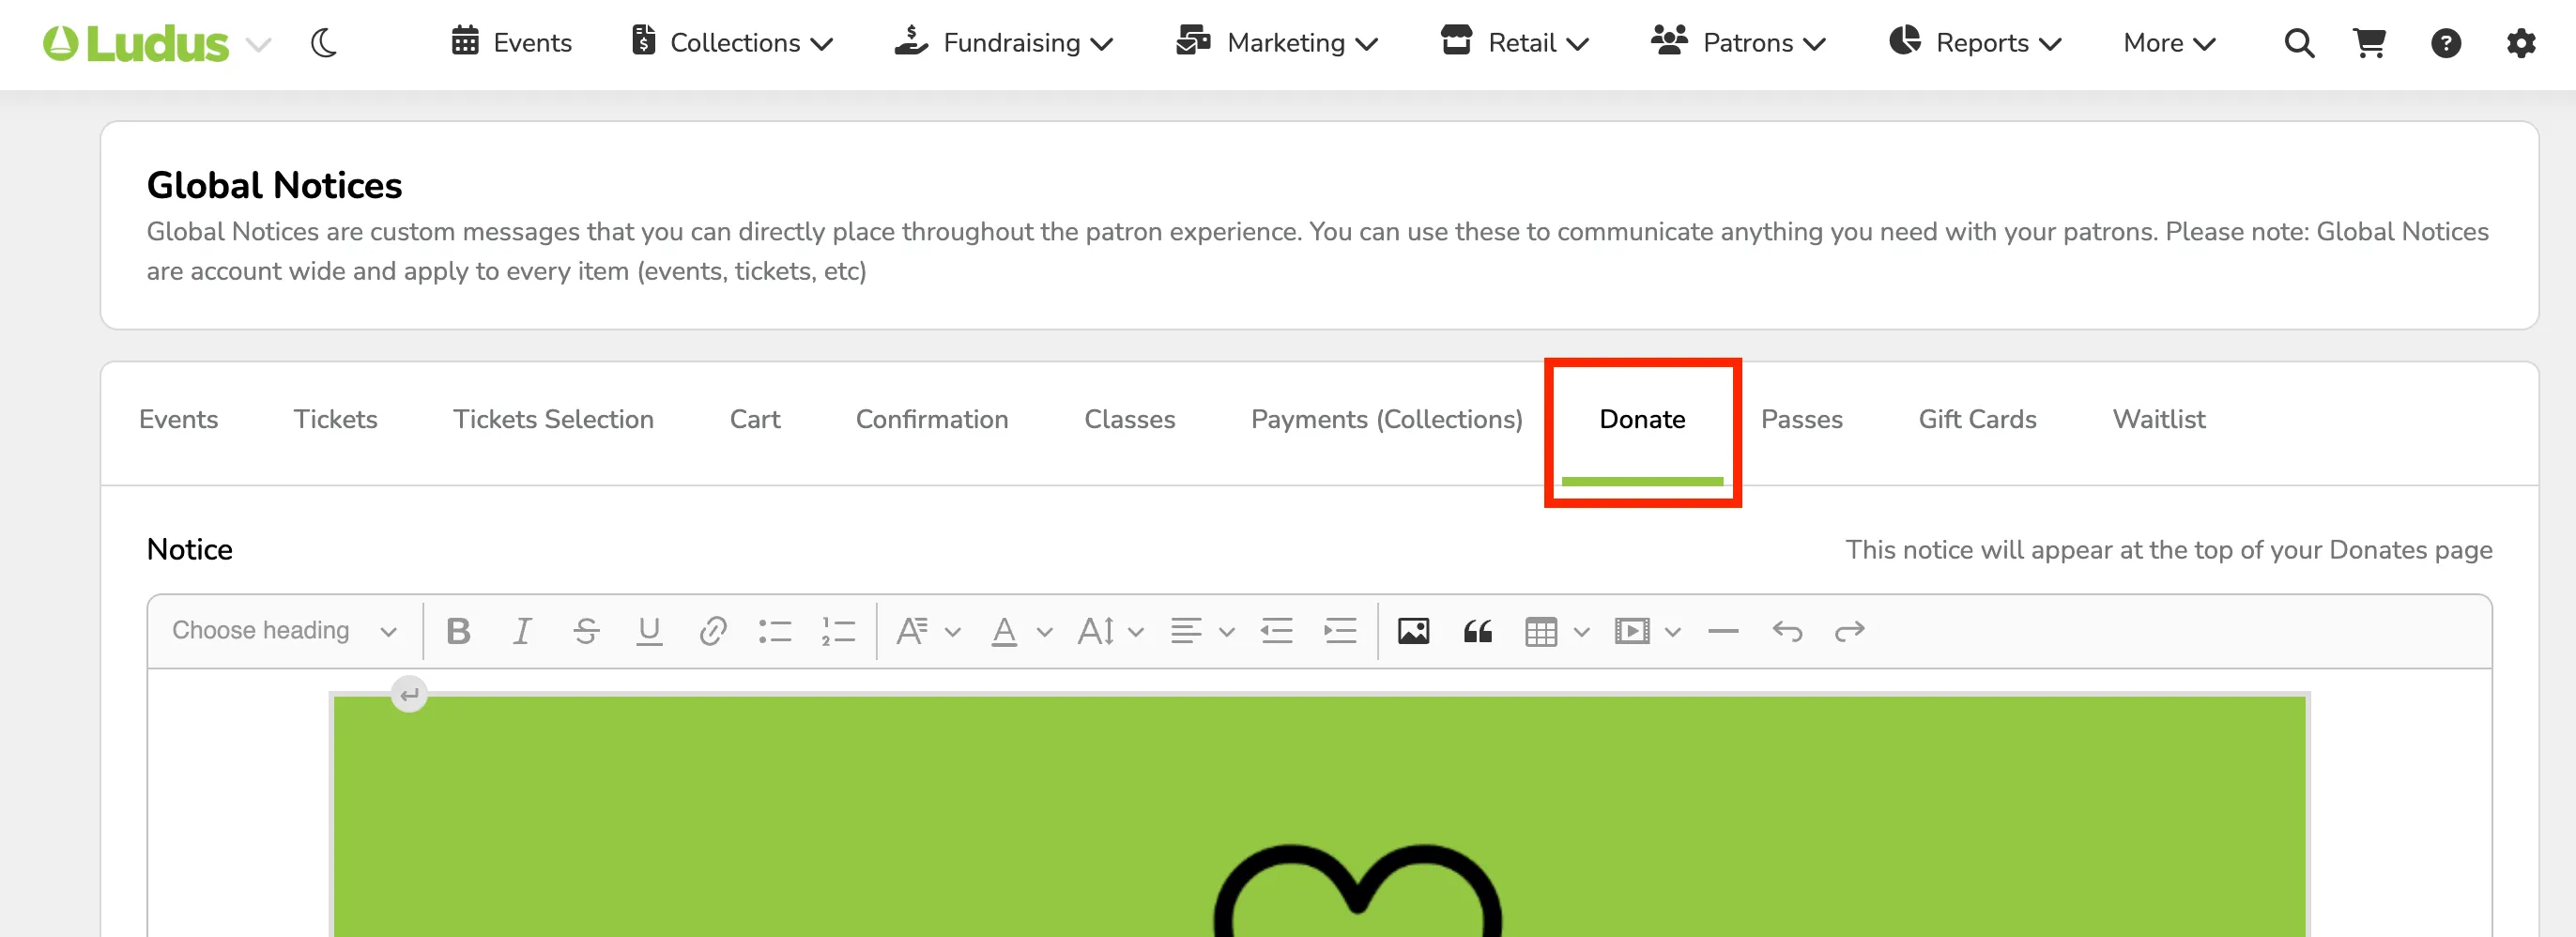Click the Global Notices heading text
Viewport: 2576px width, 937px height.
point(274,185)
